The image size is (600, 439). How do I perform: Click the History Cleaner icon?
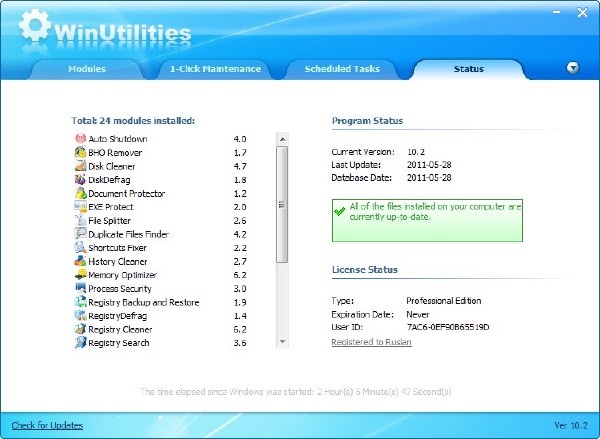[x=80, y=261]
